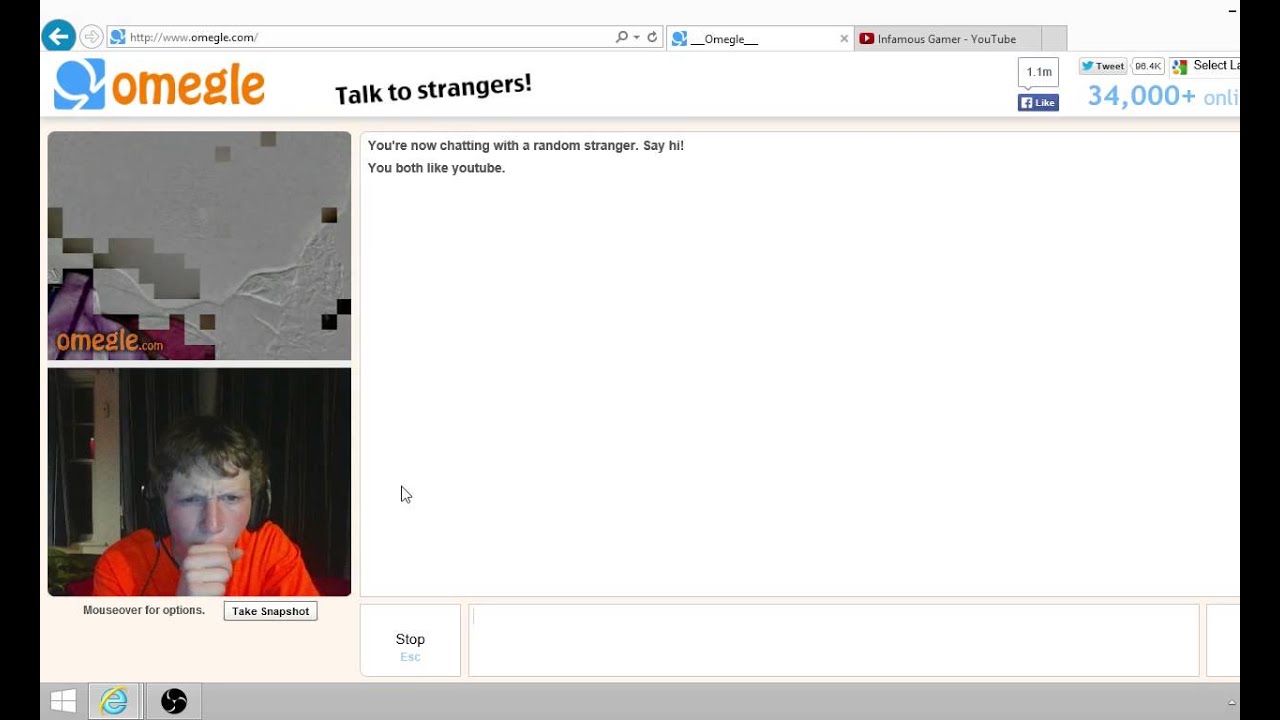Click the Omegle logo
This screenshot has height=720, width=1280.
[159, 84]
